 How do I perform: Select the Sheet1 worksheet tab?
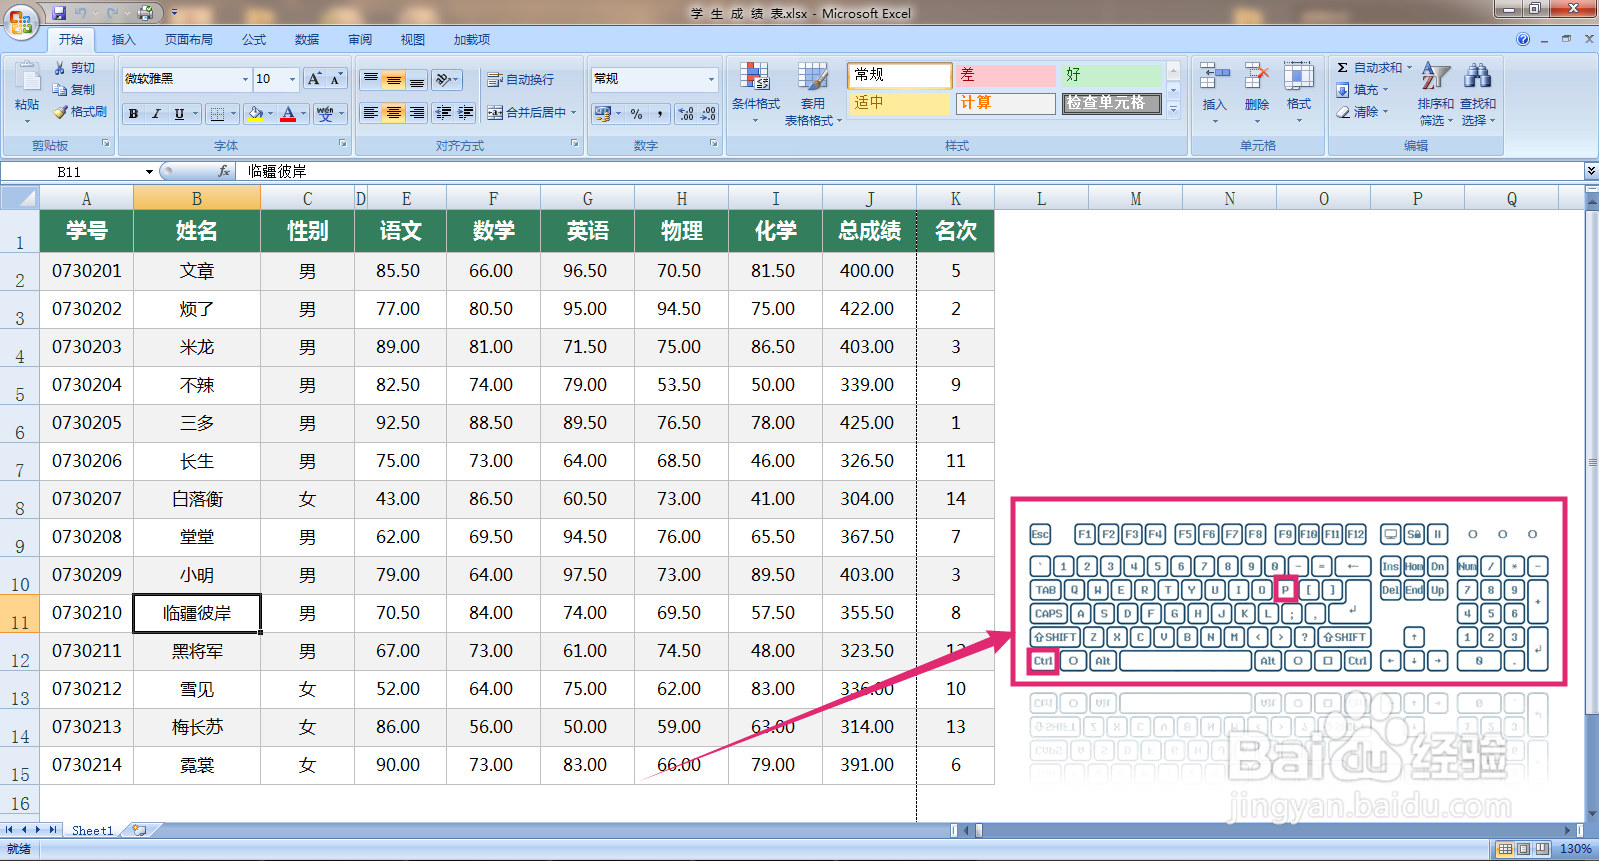[x=92, y=830]
